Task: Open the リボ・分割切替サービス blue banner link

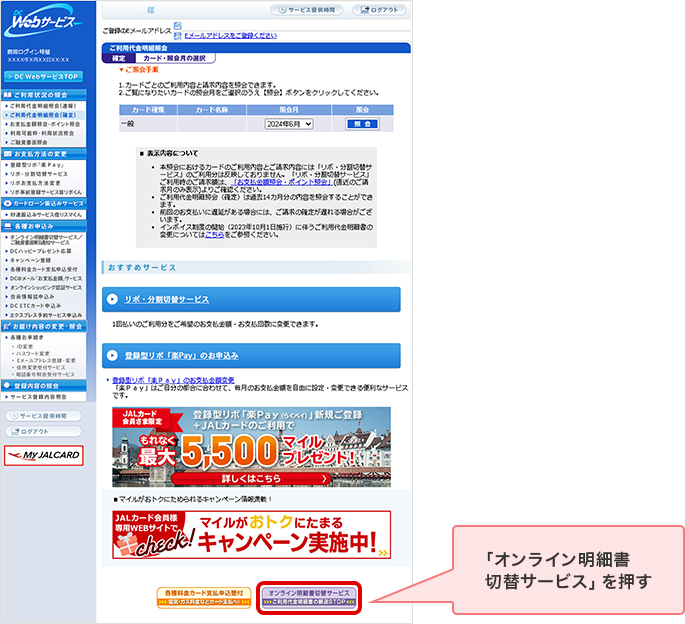Action: [x=166, y=299]
